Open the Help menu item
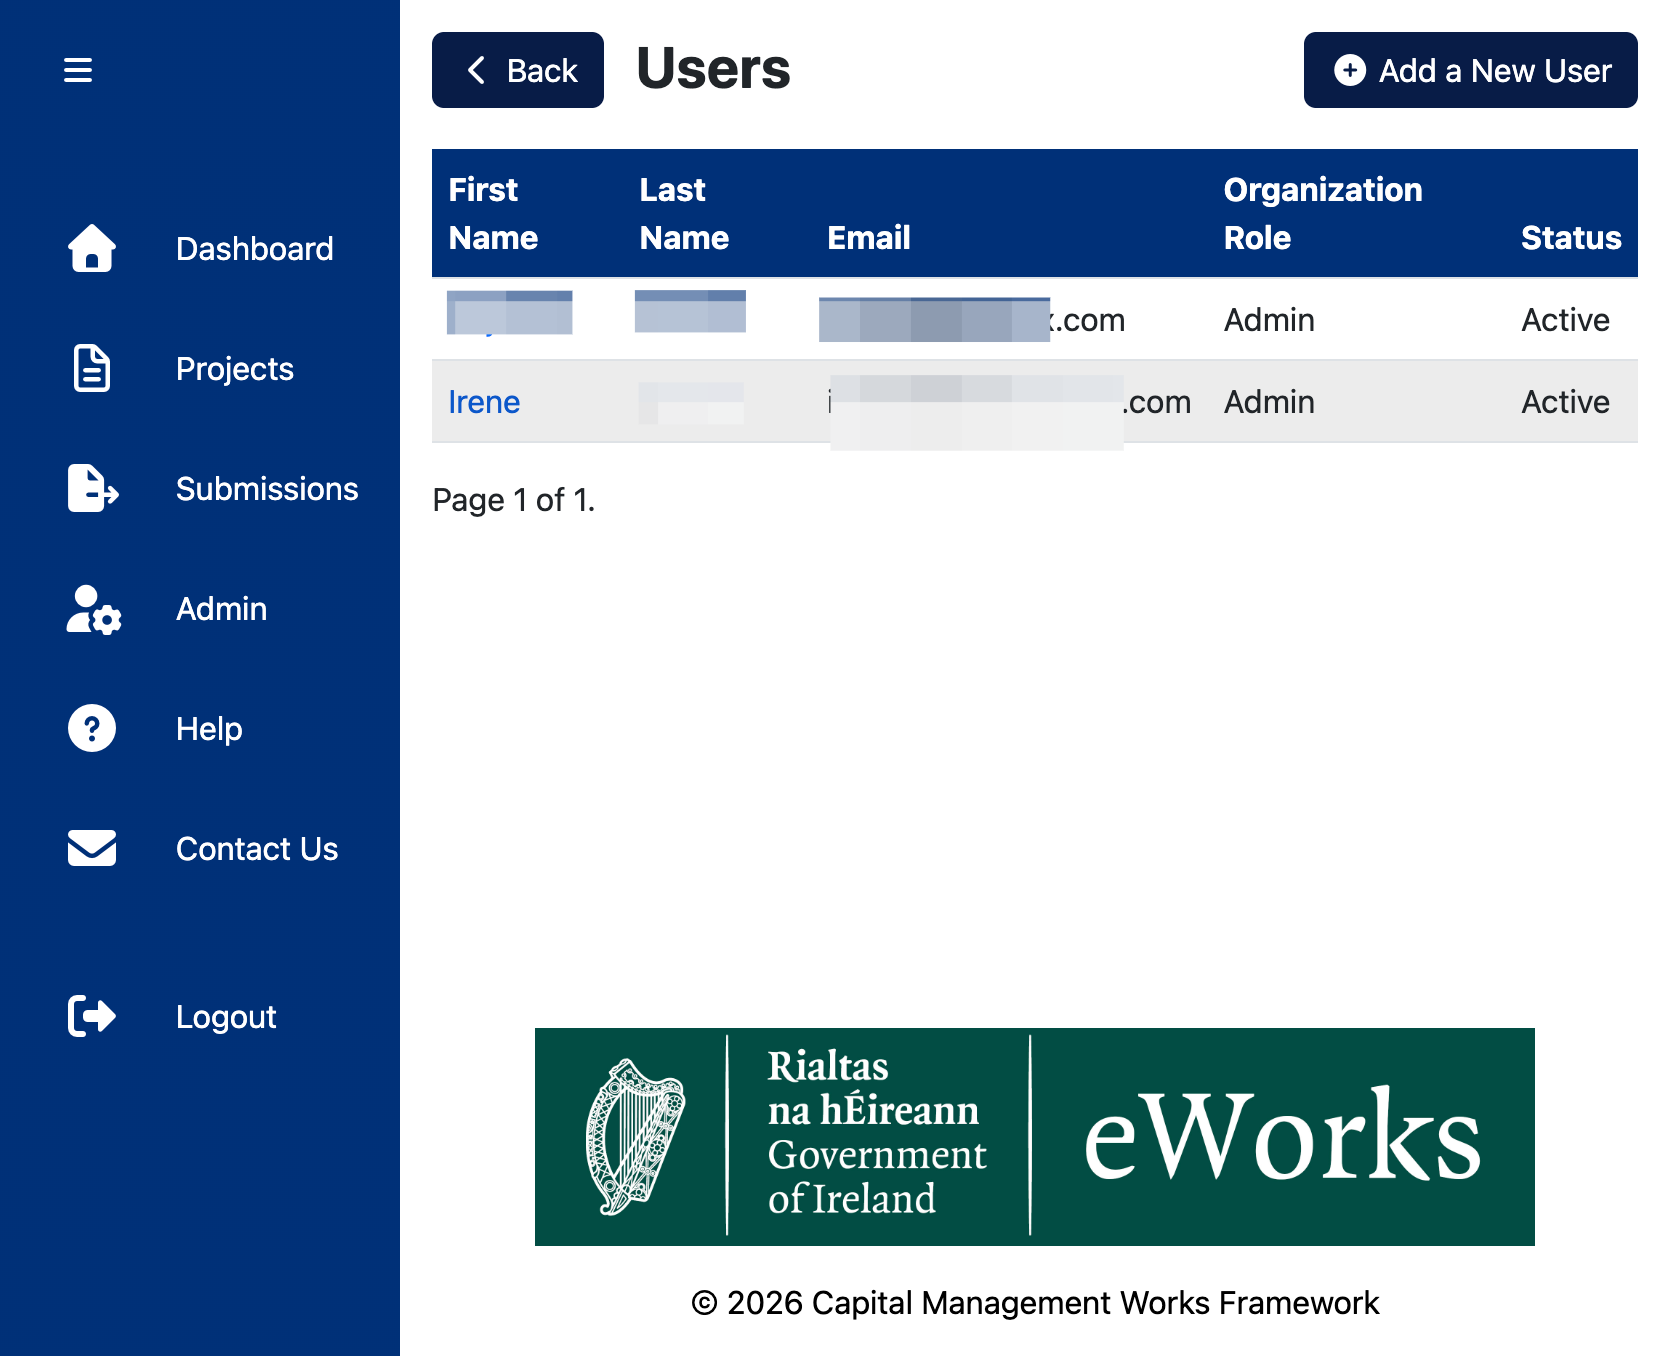This screenshot has width=1670, height=1356. click(x=209, y=729)
